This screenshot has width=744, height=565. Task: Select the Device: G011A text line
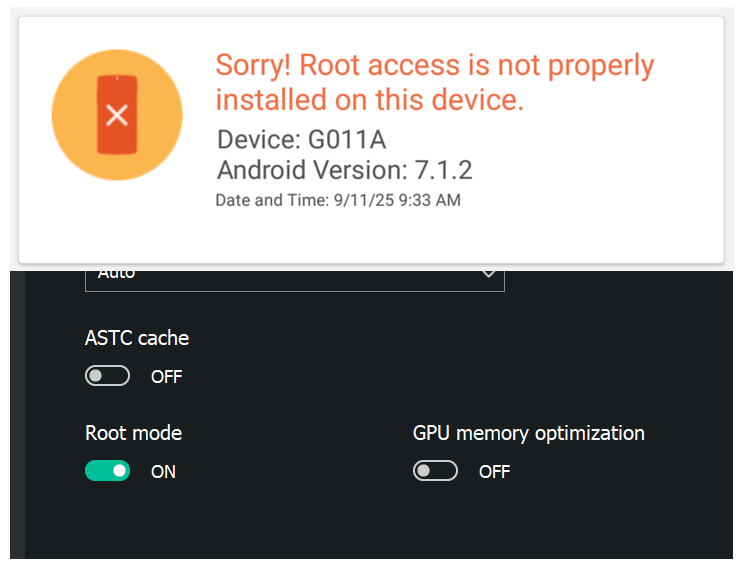point(301,140)
